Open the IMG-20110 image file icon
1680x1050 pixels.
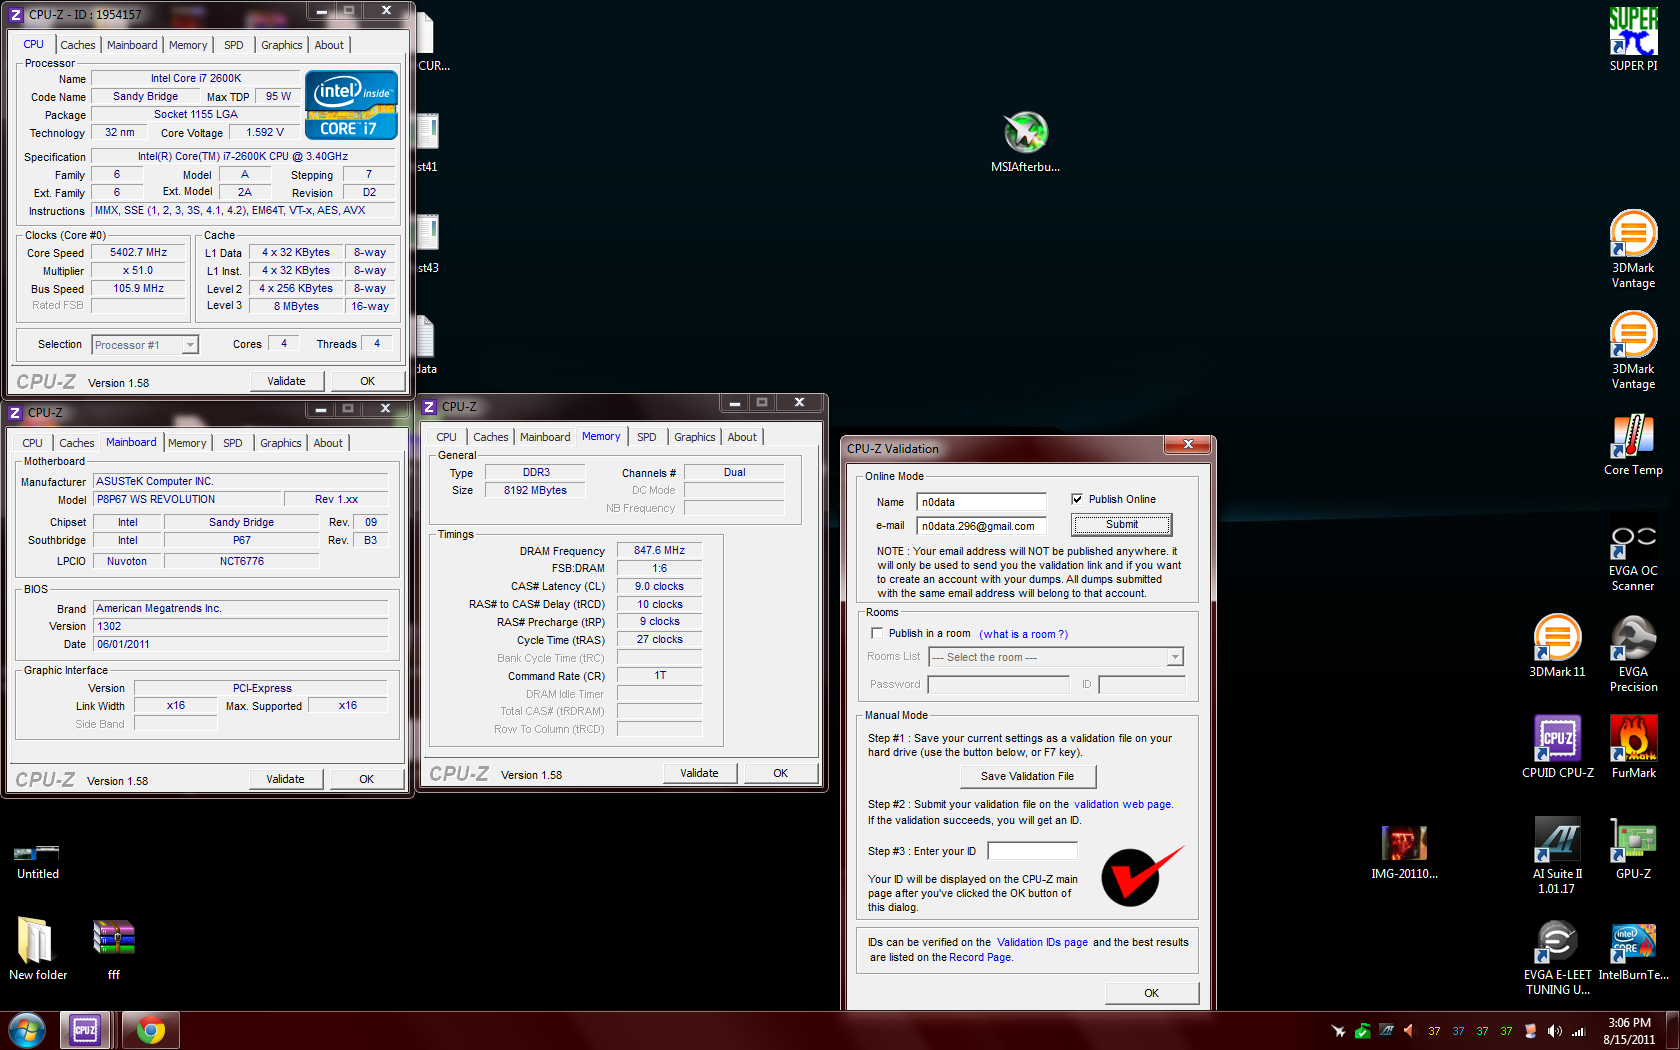[1404, 851]
